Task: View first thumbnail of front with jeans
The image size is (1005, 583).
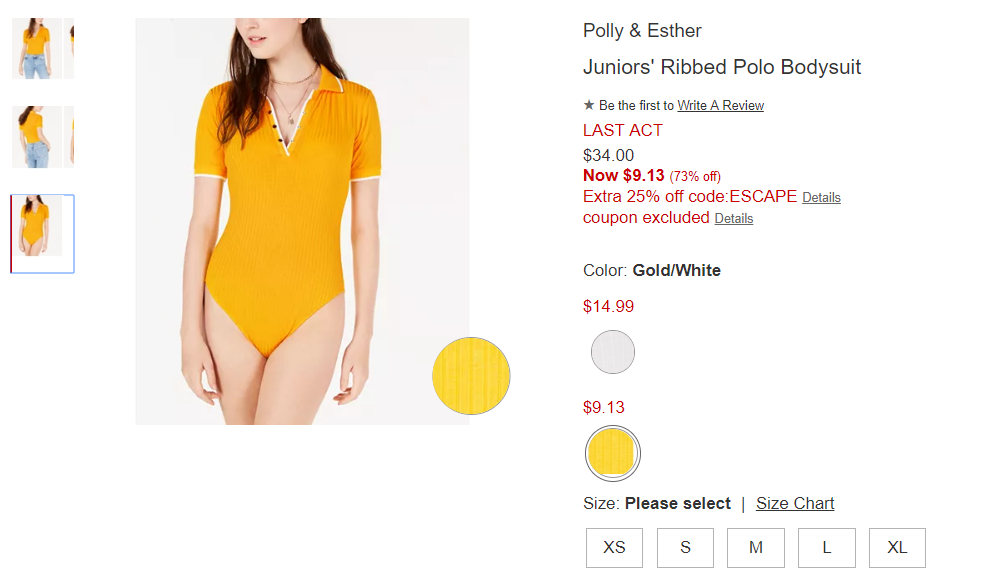Action: click(x=37, y=49)
